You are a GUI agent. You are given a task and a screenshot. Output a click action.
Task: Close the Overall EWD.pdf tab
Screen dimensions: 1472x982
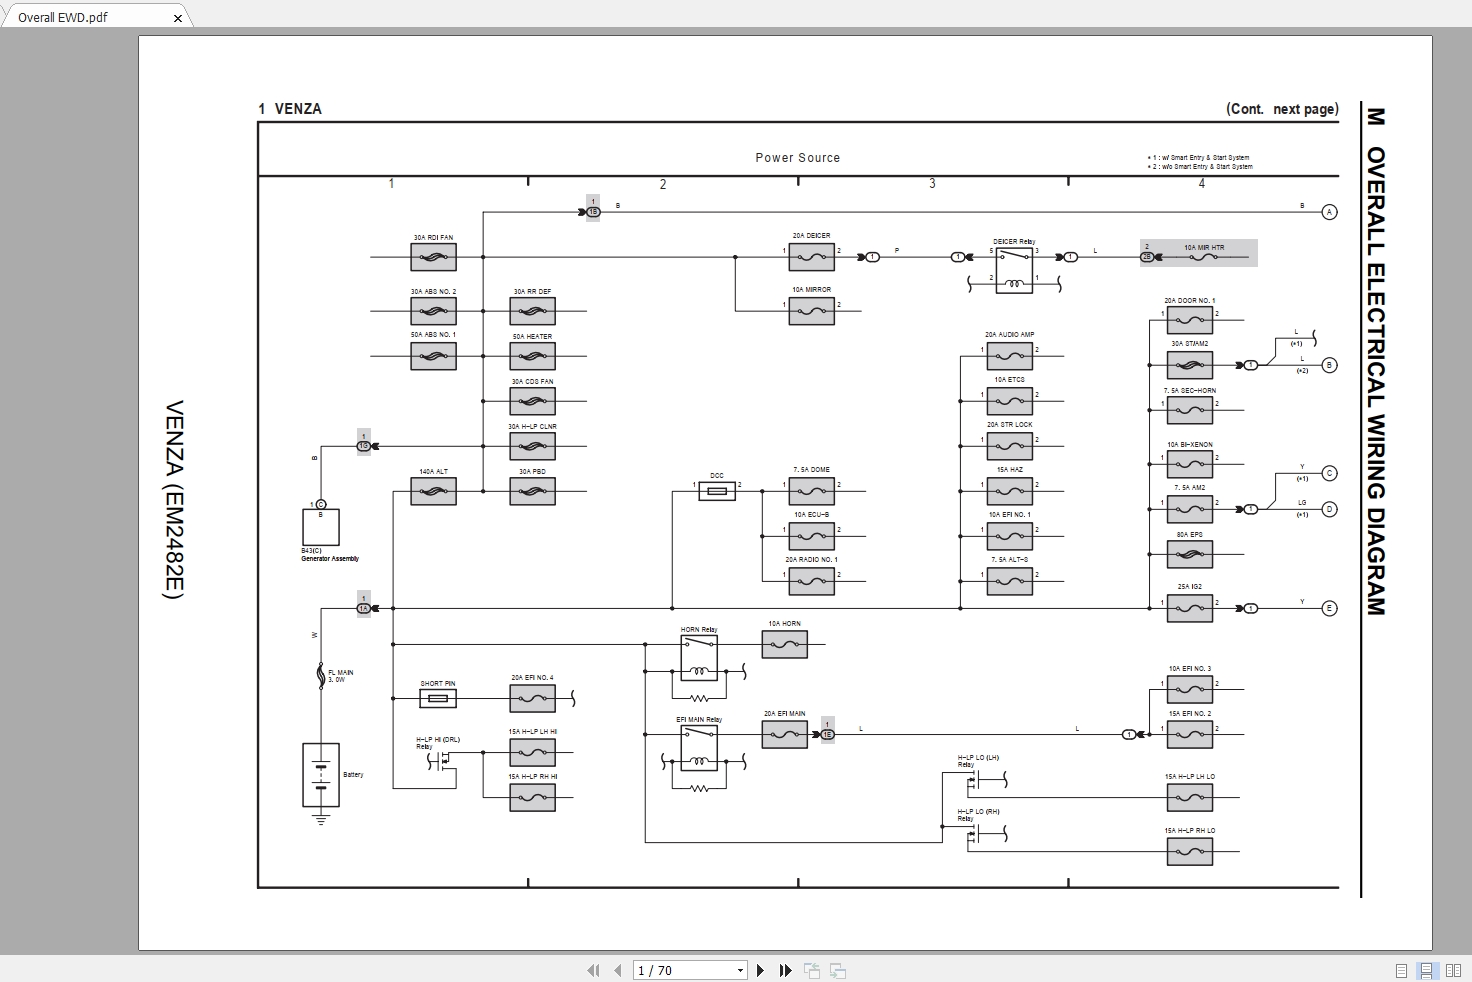coord(177,17)
